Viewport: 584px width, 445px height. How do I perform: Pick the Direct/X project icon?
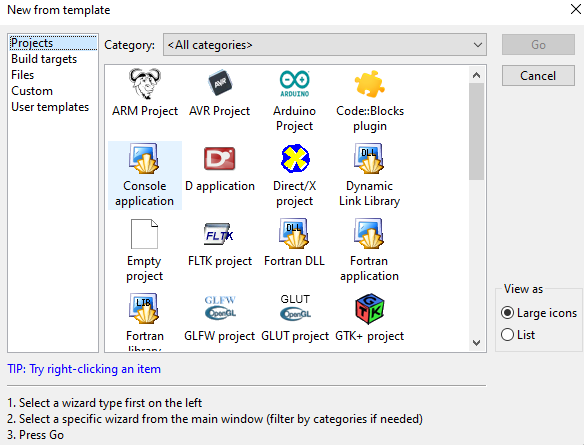(x=295, y=159)
